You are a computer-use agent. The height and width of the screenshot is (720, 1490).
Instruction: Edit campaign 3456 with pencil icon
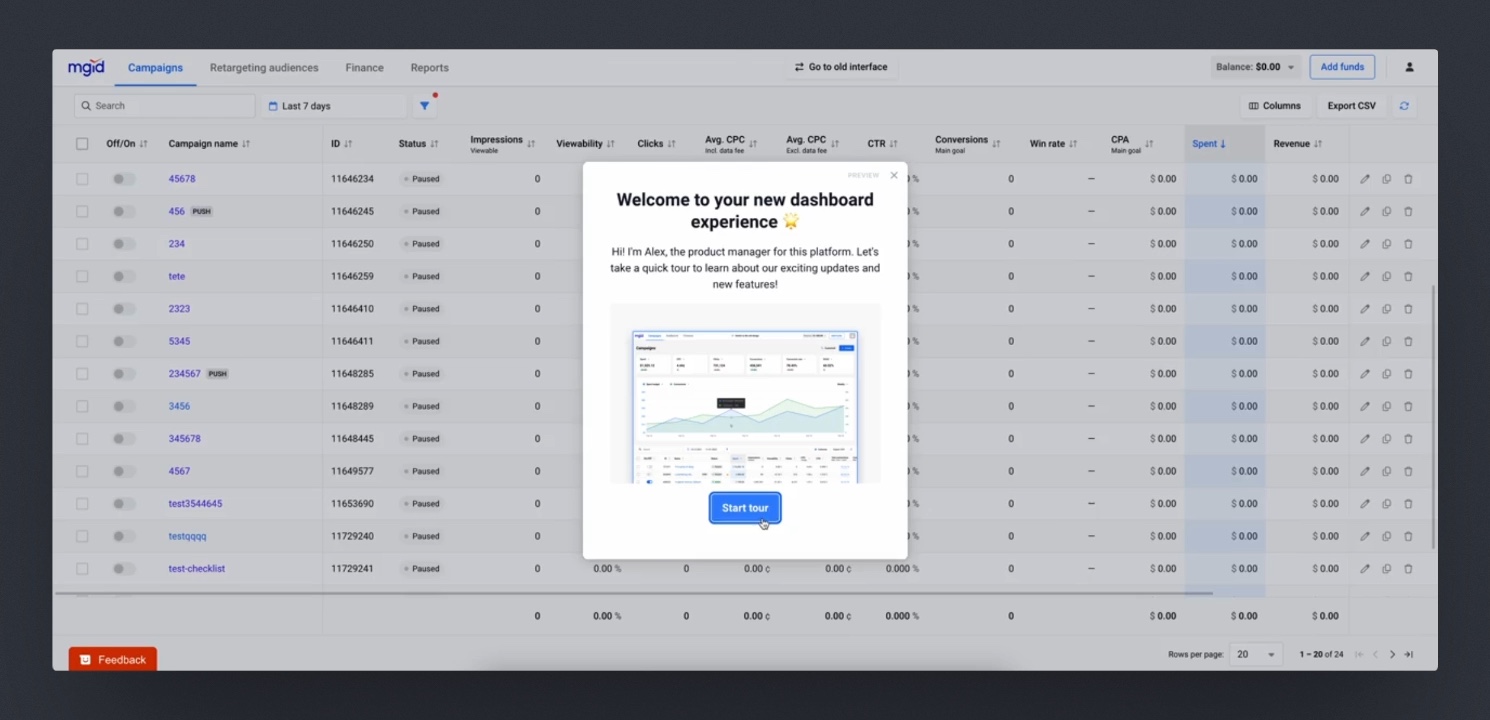click(1365, 407)
